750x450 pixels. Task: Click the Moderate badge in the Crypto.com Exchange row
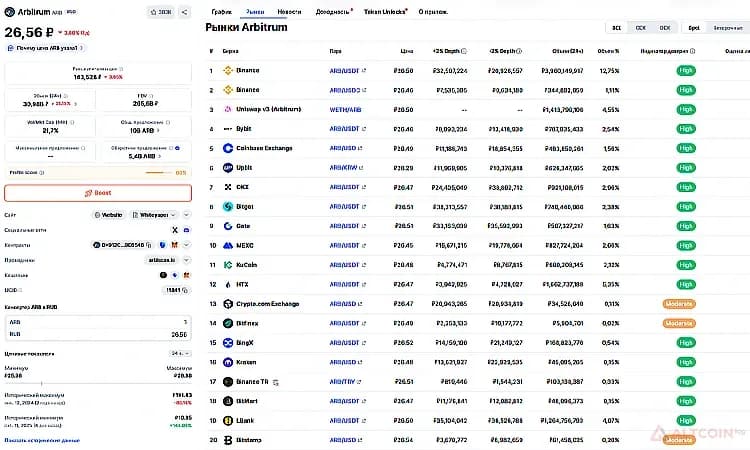pos(679,304)
